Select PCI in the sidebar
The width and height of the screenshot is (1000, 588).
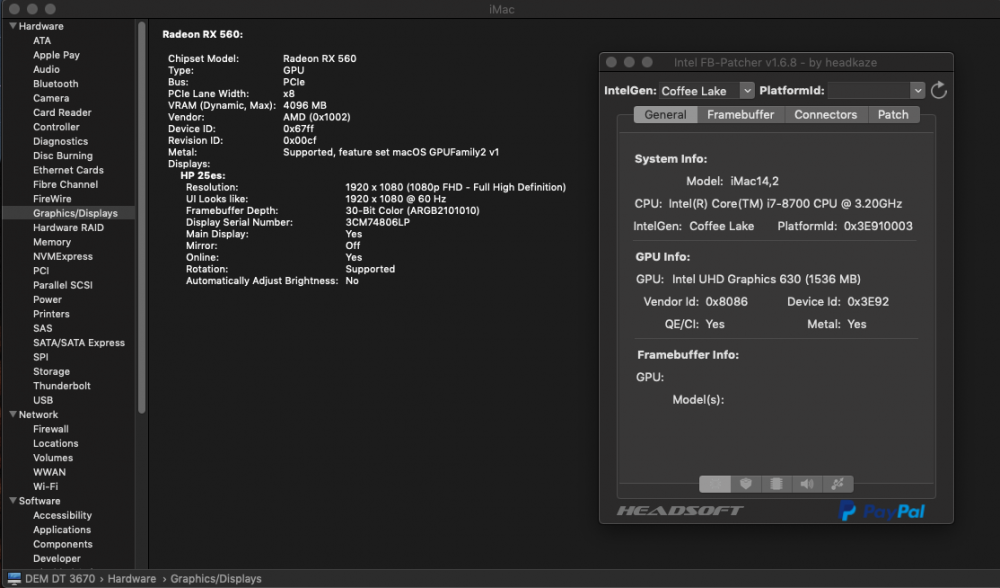(x=41, y=270)
